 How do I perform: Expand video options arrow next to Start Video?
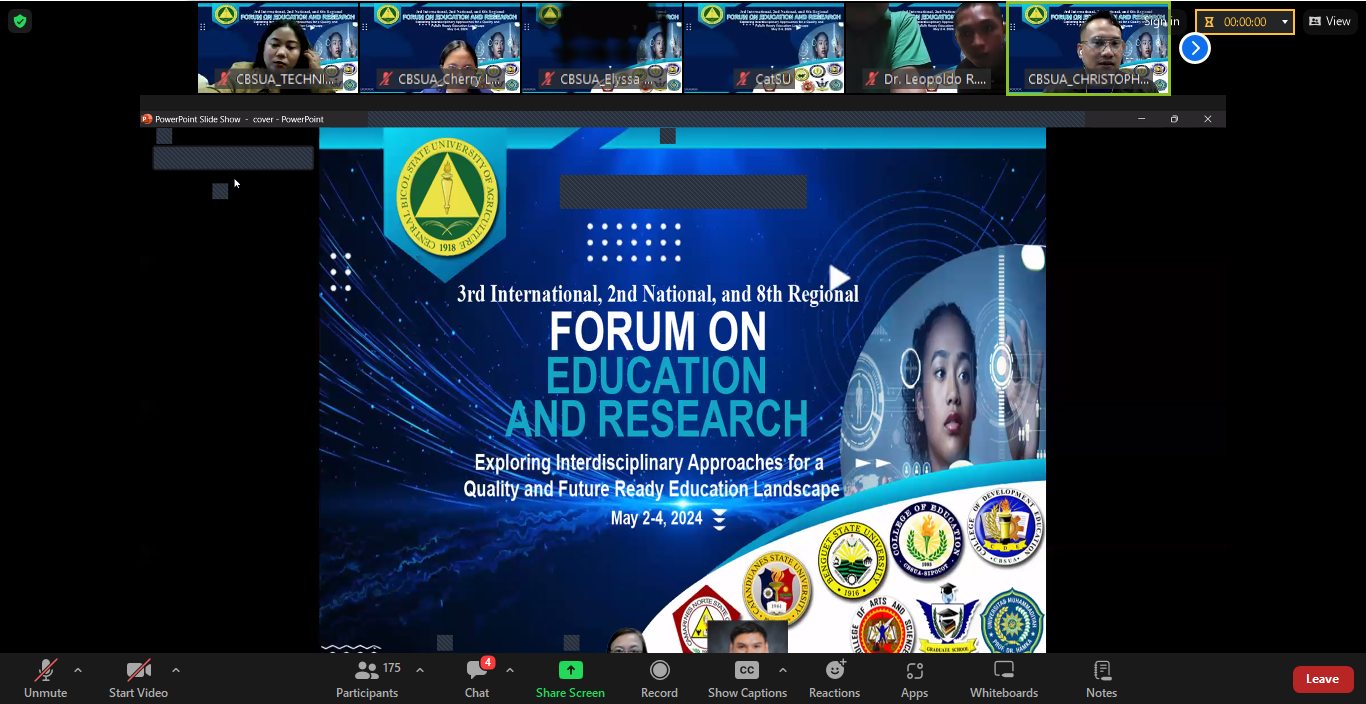(x=176, y=670)
